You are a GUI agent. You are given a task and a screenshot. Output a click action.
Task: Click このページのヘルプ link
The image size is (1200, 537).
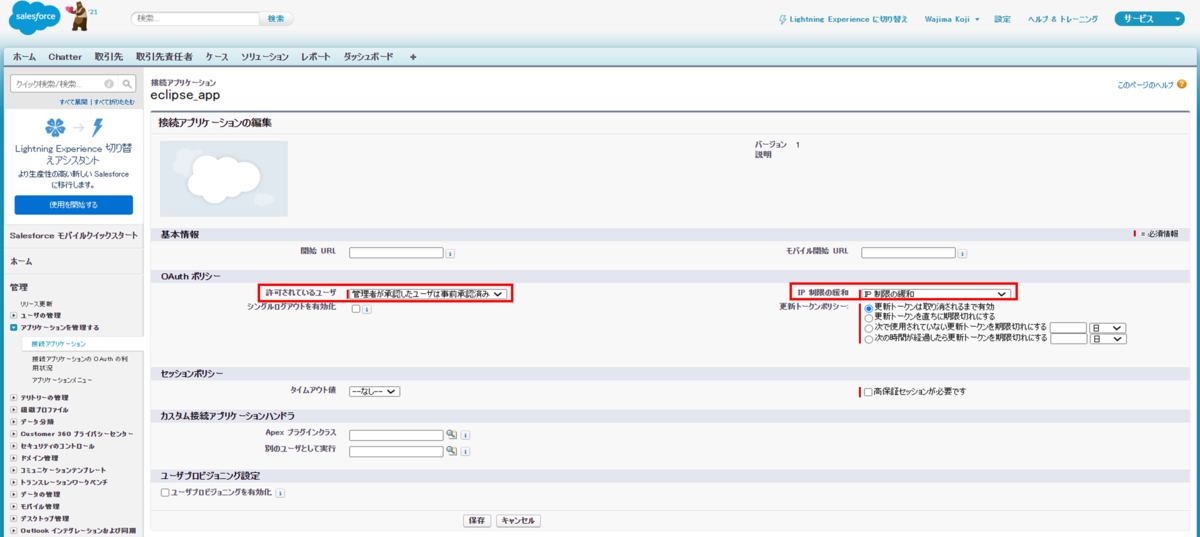(x=1146, y=85)
